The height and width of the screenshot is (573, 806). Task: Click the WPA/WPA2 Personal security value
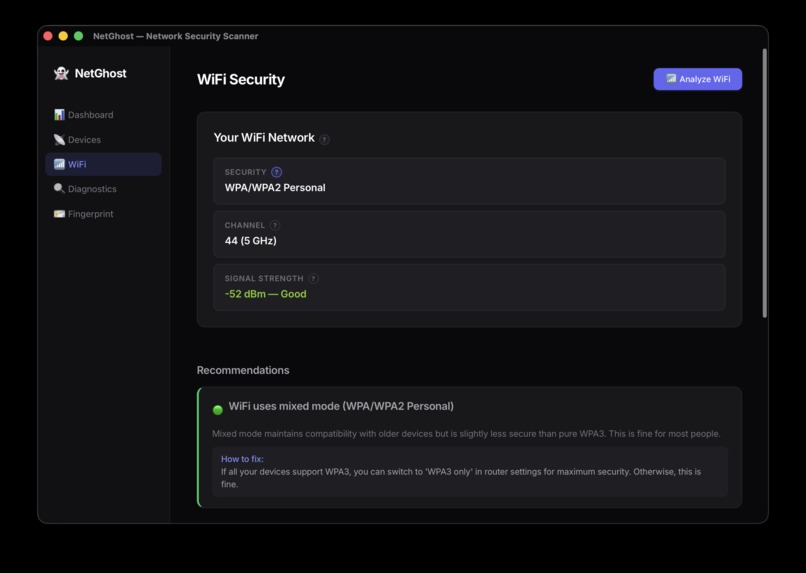[275, 188]
